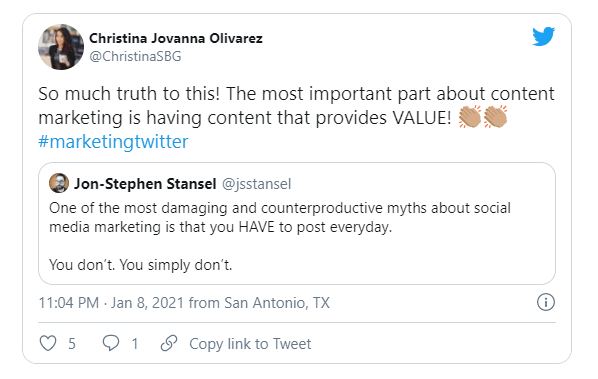Open the tweet info circle icon
Viewport: 598px width, 379px height.
pos(546,302)
